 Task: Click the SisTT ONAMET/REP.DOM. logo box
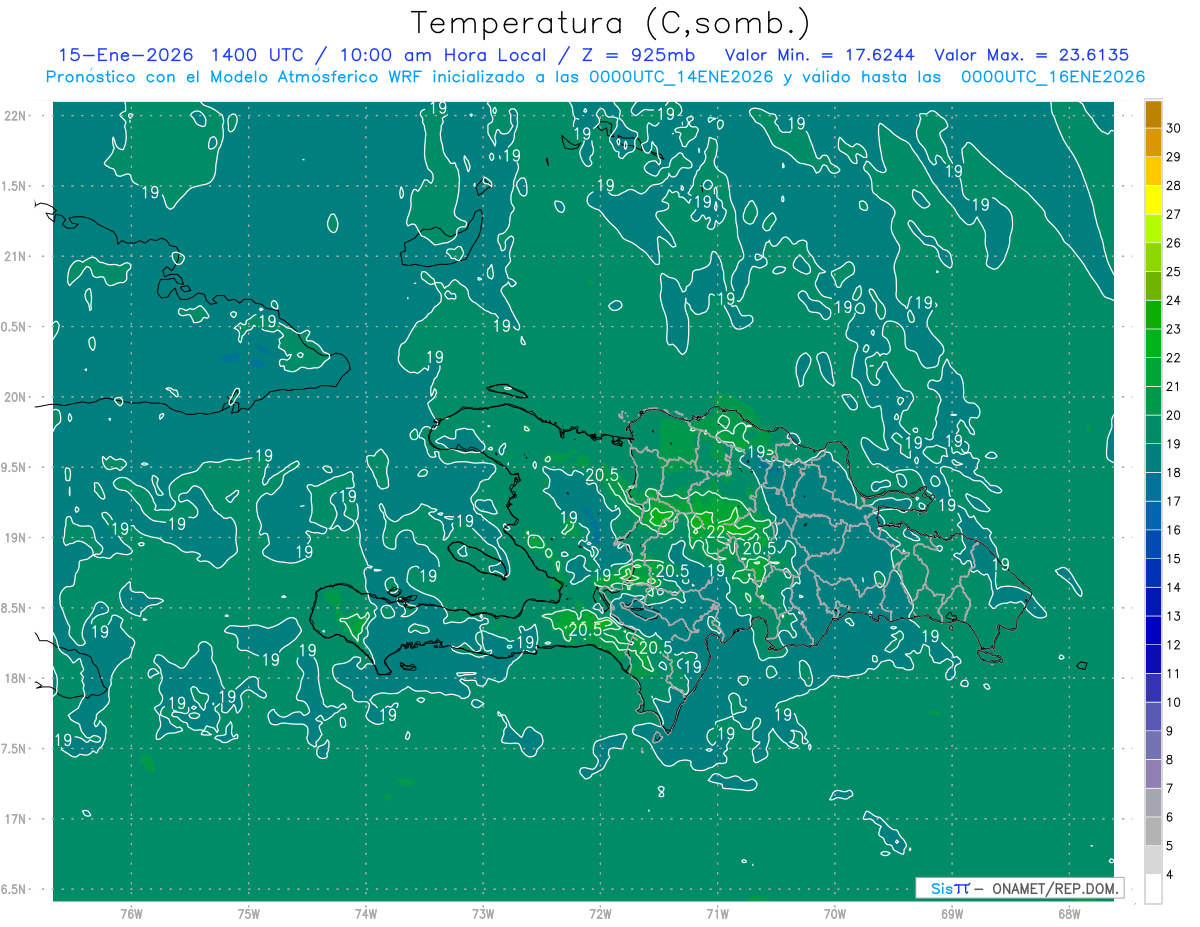tap(1019, 888)
